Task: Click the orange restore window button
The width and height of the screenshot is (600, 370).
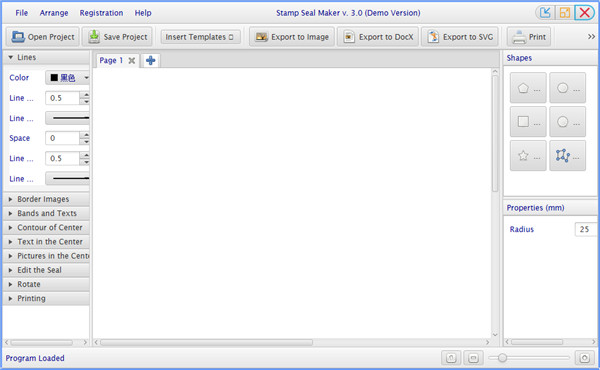Action: (x=565, y=13)
